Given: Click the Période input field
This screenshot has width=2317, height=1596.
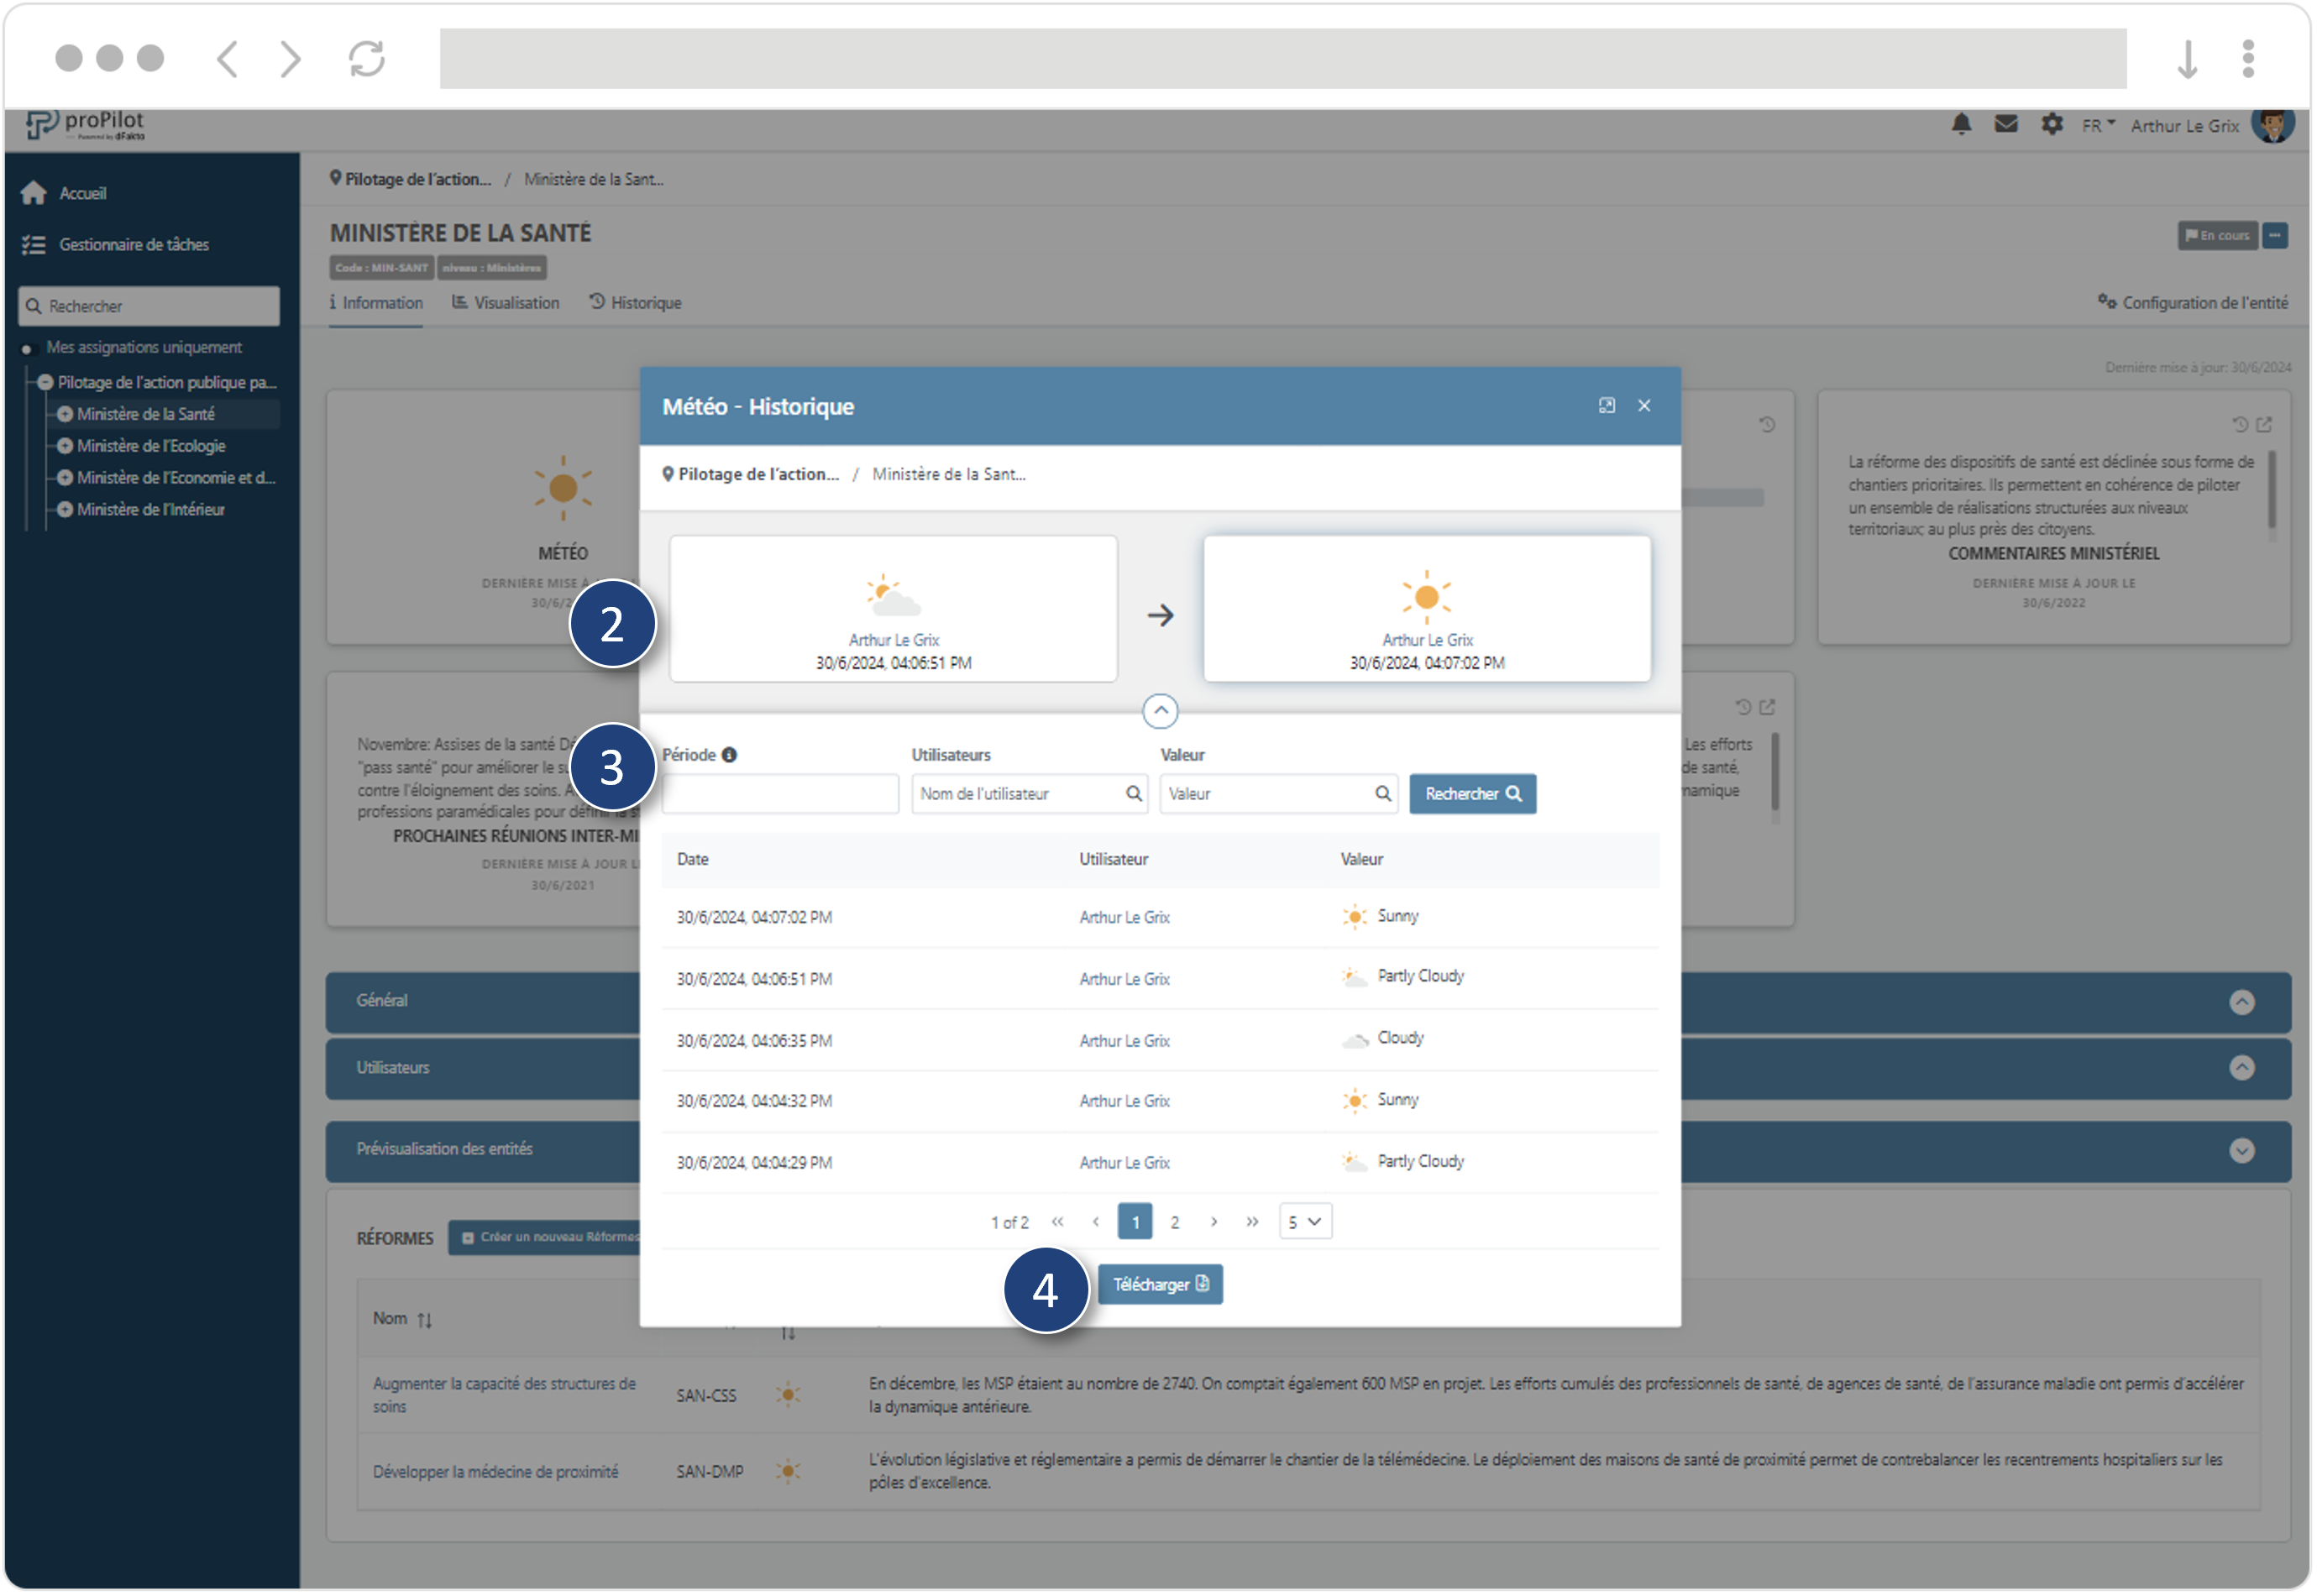Looking at the screenshot, I should (780, 795).
